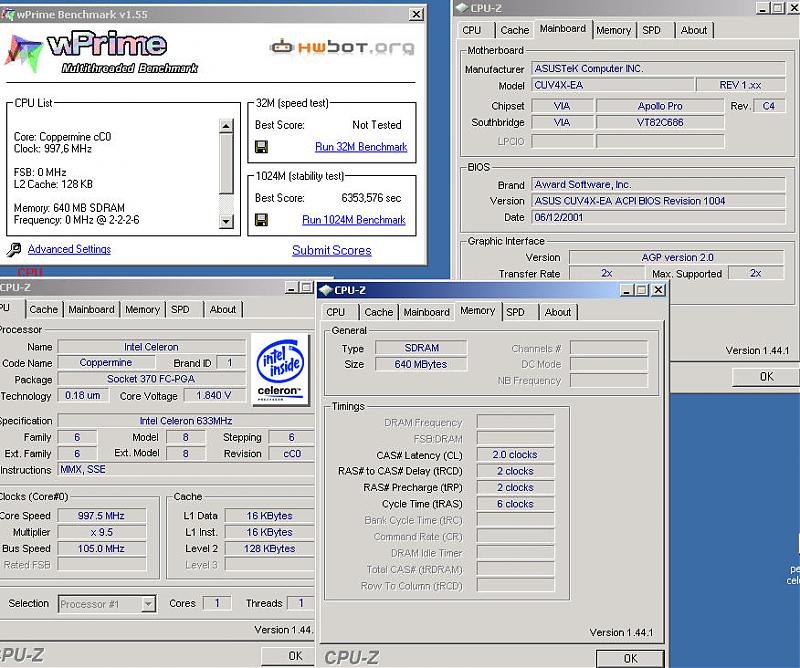Click the RAS# Precharge '2 clocks' value

[x=515, y=488]
